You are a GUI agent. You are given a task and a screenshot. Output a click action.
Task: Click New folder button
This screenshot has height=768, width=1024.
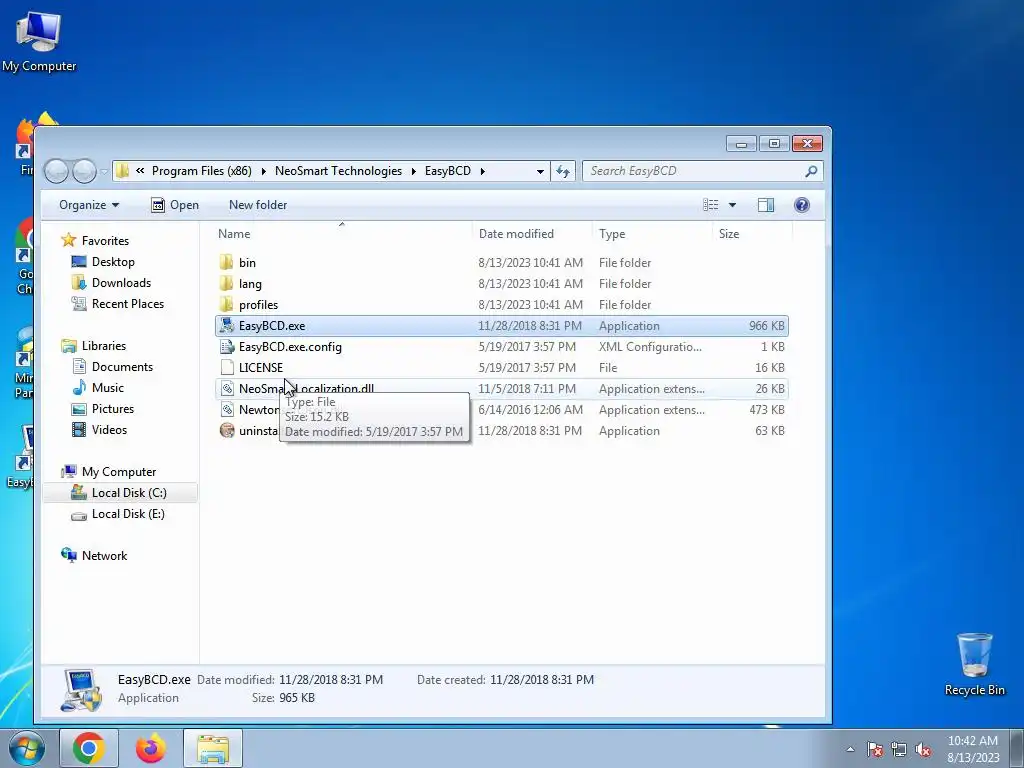click(x=258, y=205)
